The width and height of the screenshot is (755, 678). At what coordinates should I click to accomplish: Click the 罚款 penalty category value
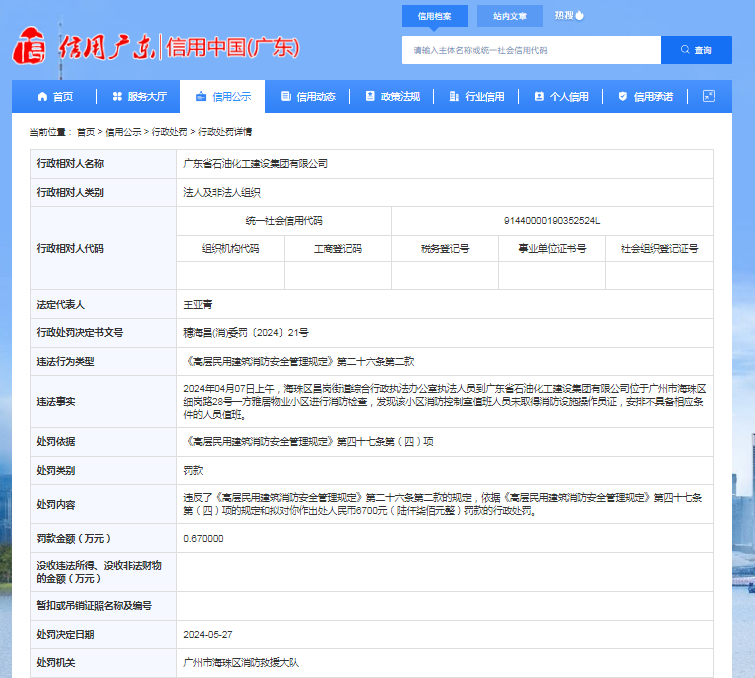tap(193, 470)
